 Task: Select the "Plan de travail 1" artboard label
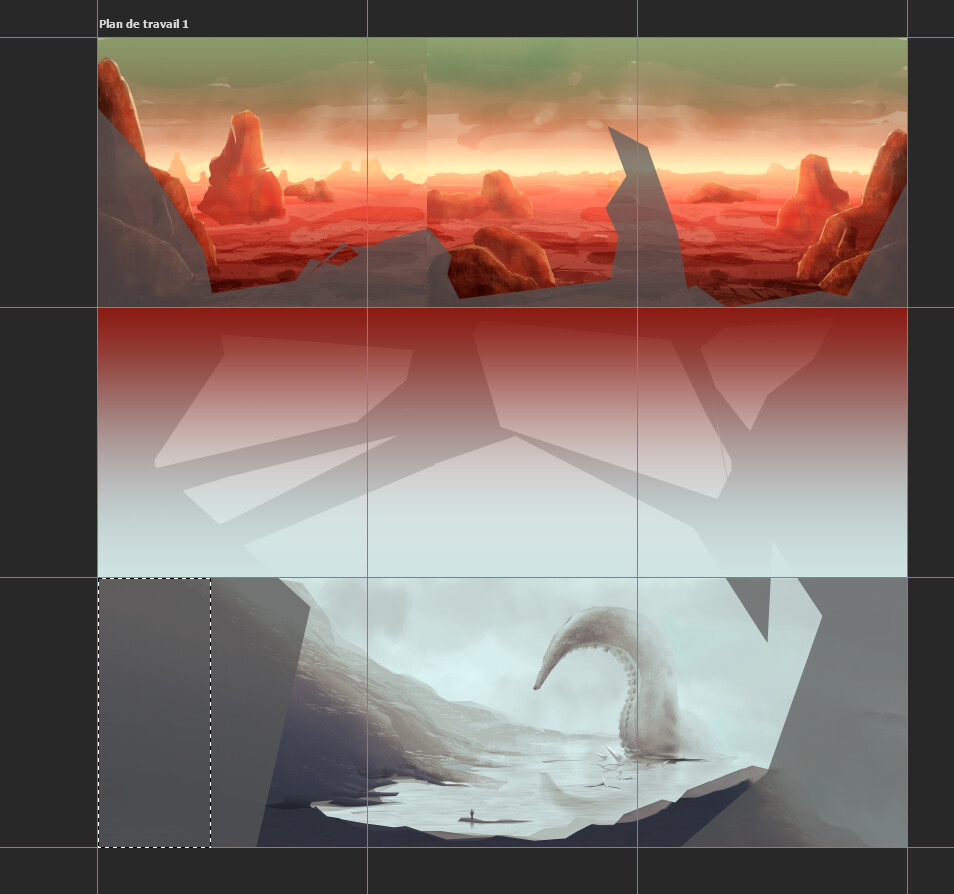(144, 24)
